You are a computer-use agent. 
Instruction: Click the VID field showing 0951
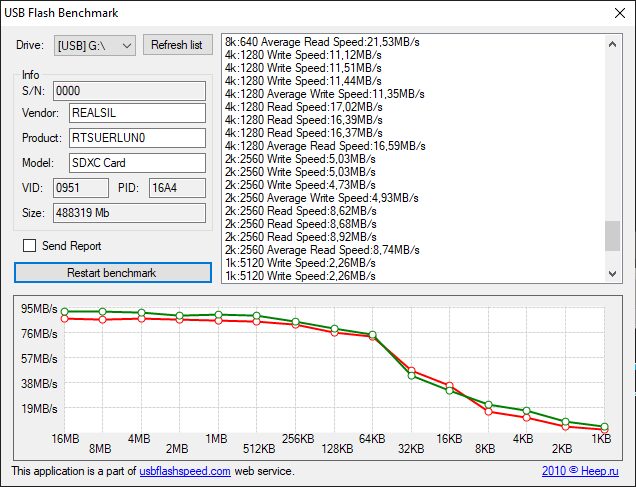click(80, 187)
